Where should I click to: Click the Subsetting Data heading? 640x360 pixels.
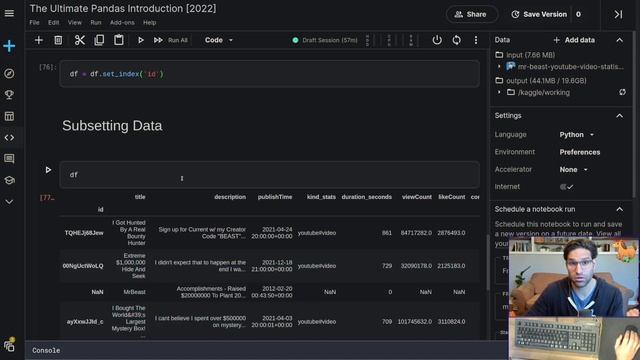112,126
